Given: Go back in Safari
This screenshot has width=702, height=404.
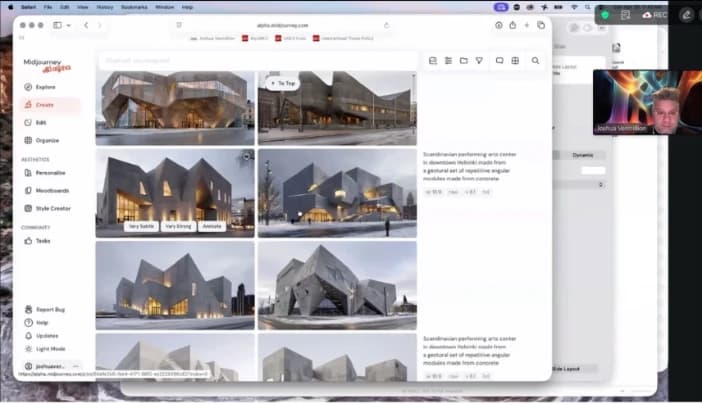Looking at the screenshot, I should click(86, 26).
